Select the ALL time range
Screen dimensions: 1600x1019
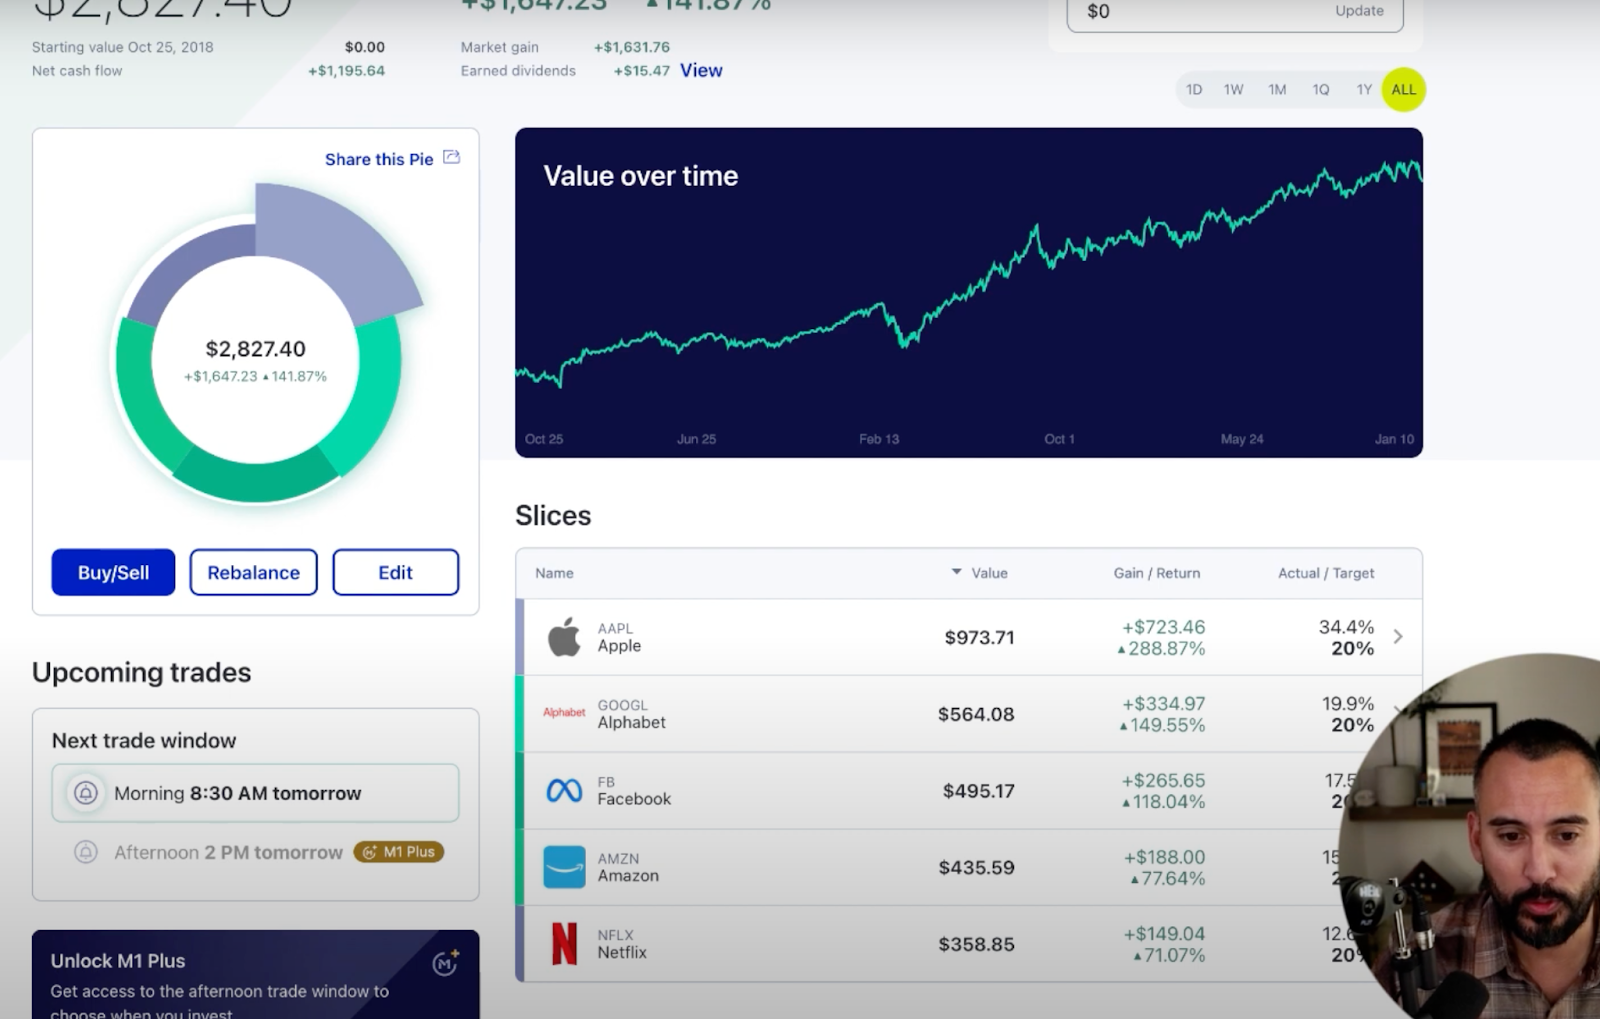[x=1404, y=90]
